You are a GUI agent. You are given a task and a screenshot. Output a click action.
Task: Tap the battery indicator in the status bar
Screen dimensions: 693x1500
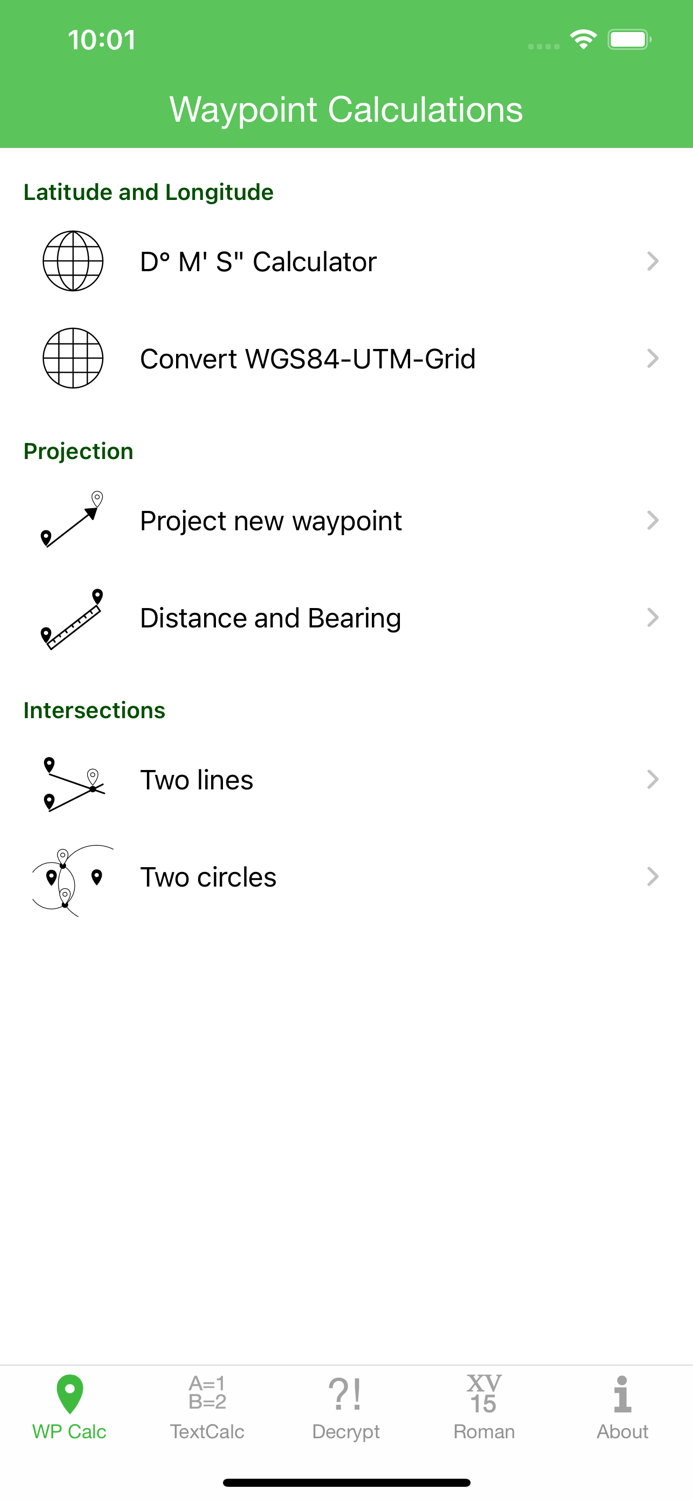click(630, 40)
